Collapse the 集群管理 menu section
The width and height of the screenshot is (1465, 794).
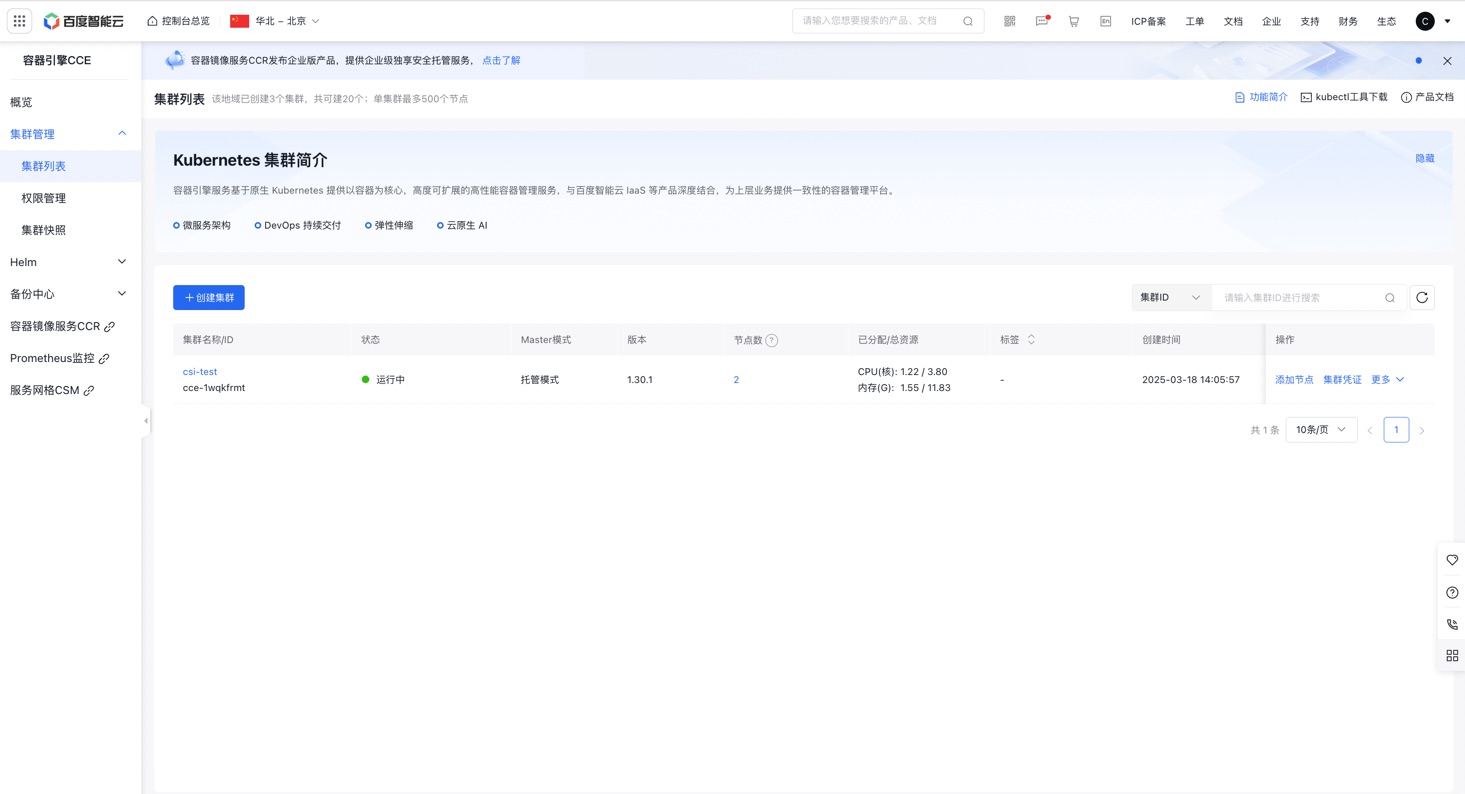[122, 134]
